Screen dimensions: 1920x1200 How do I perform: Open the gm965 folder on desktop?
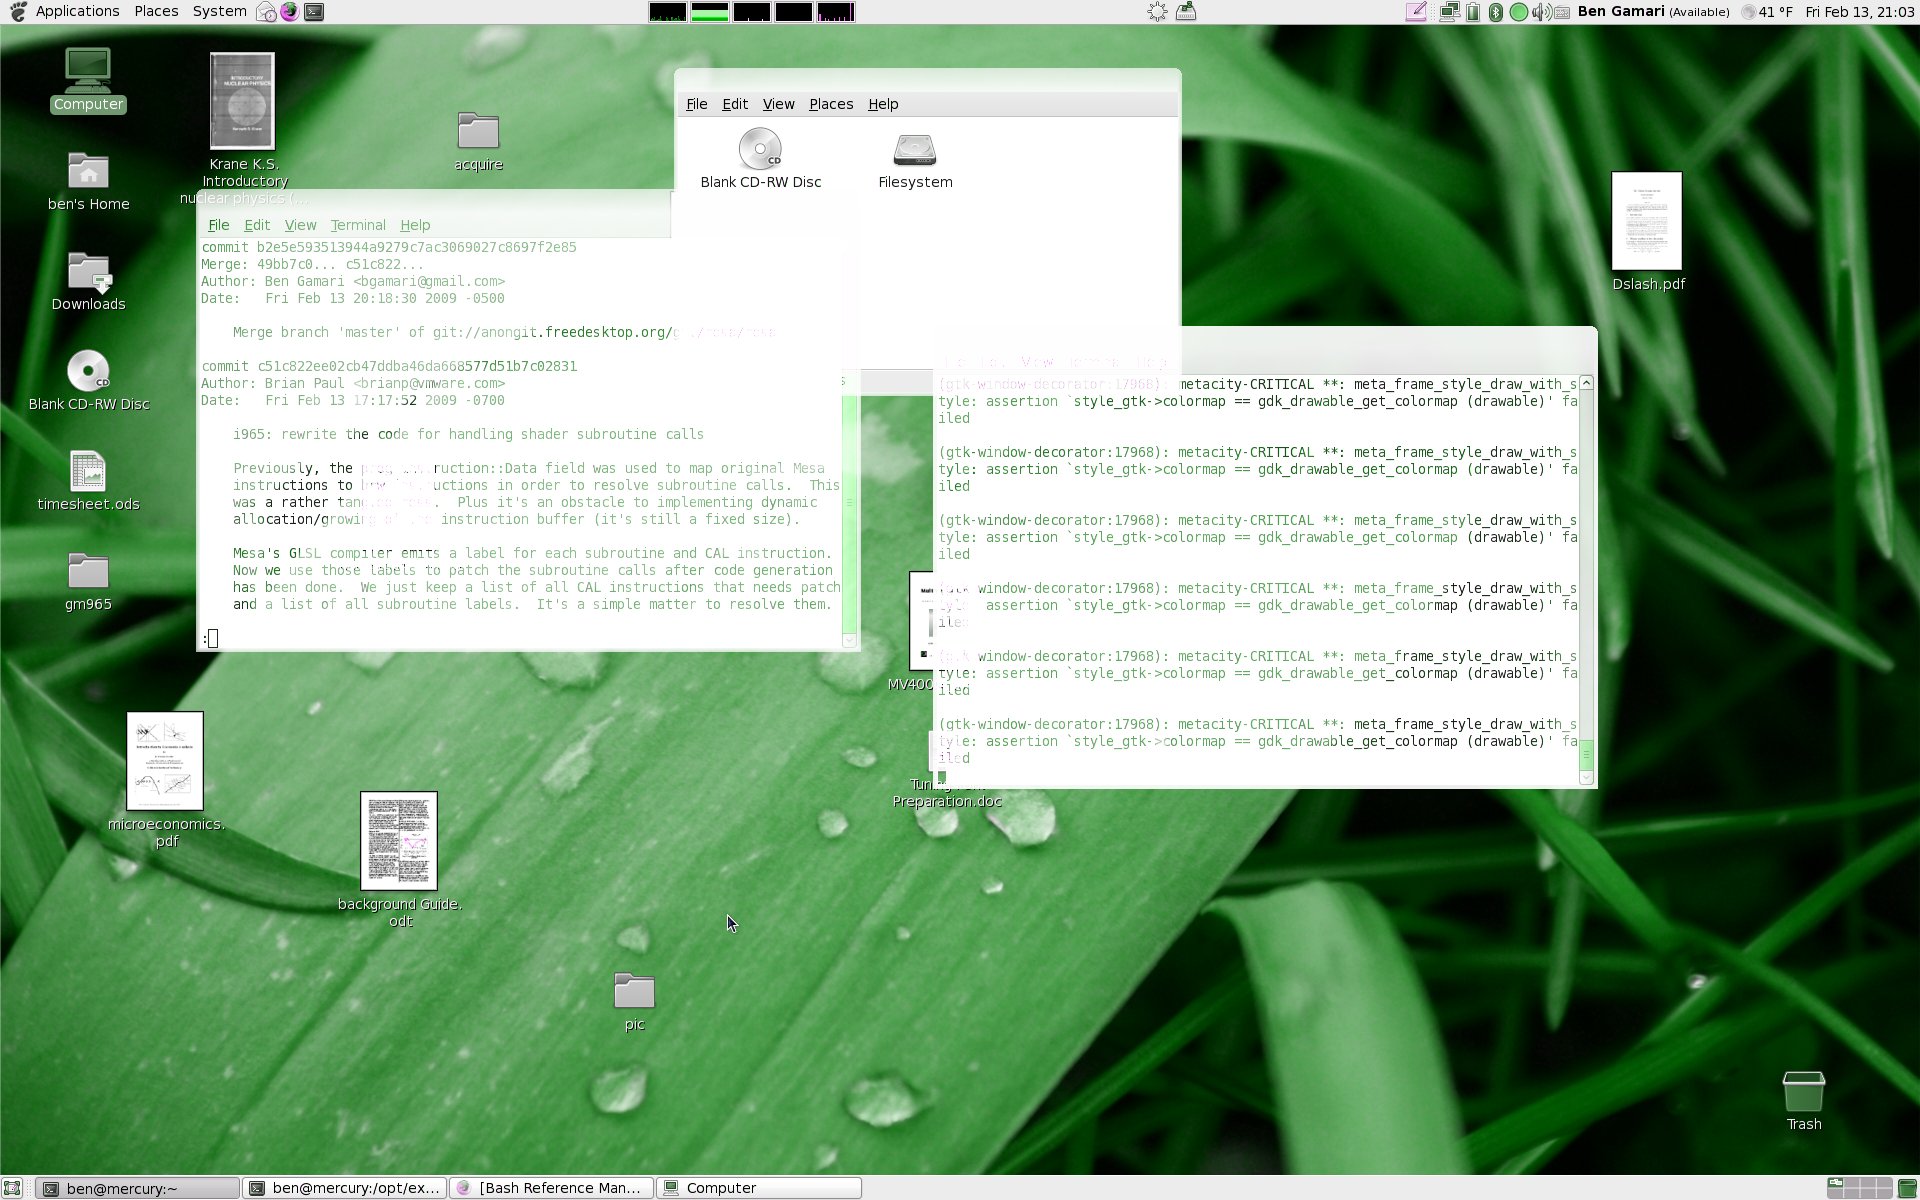tap(88, 572)
